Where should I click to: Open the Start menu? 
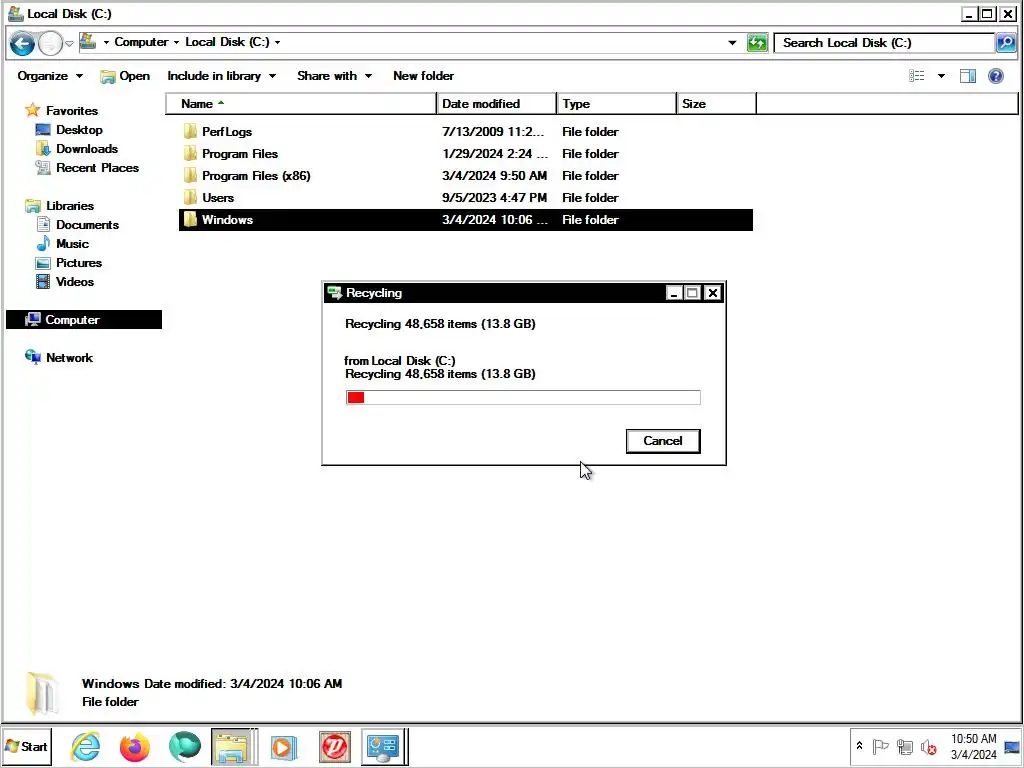(x=27, y=746)
